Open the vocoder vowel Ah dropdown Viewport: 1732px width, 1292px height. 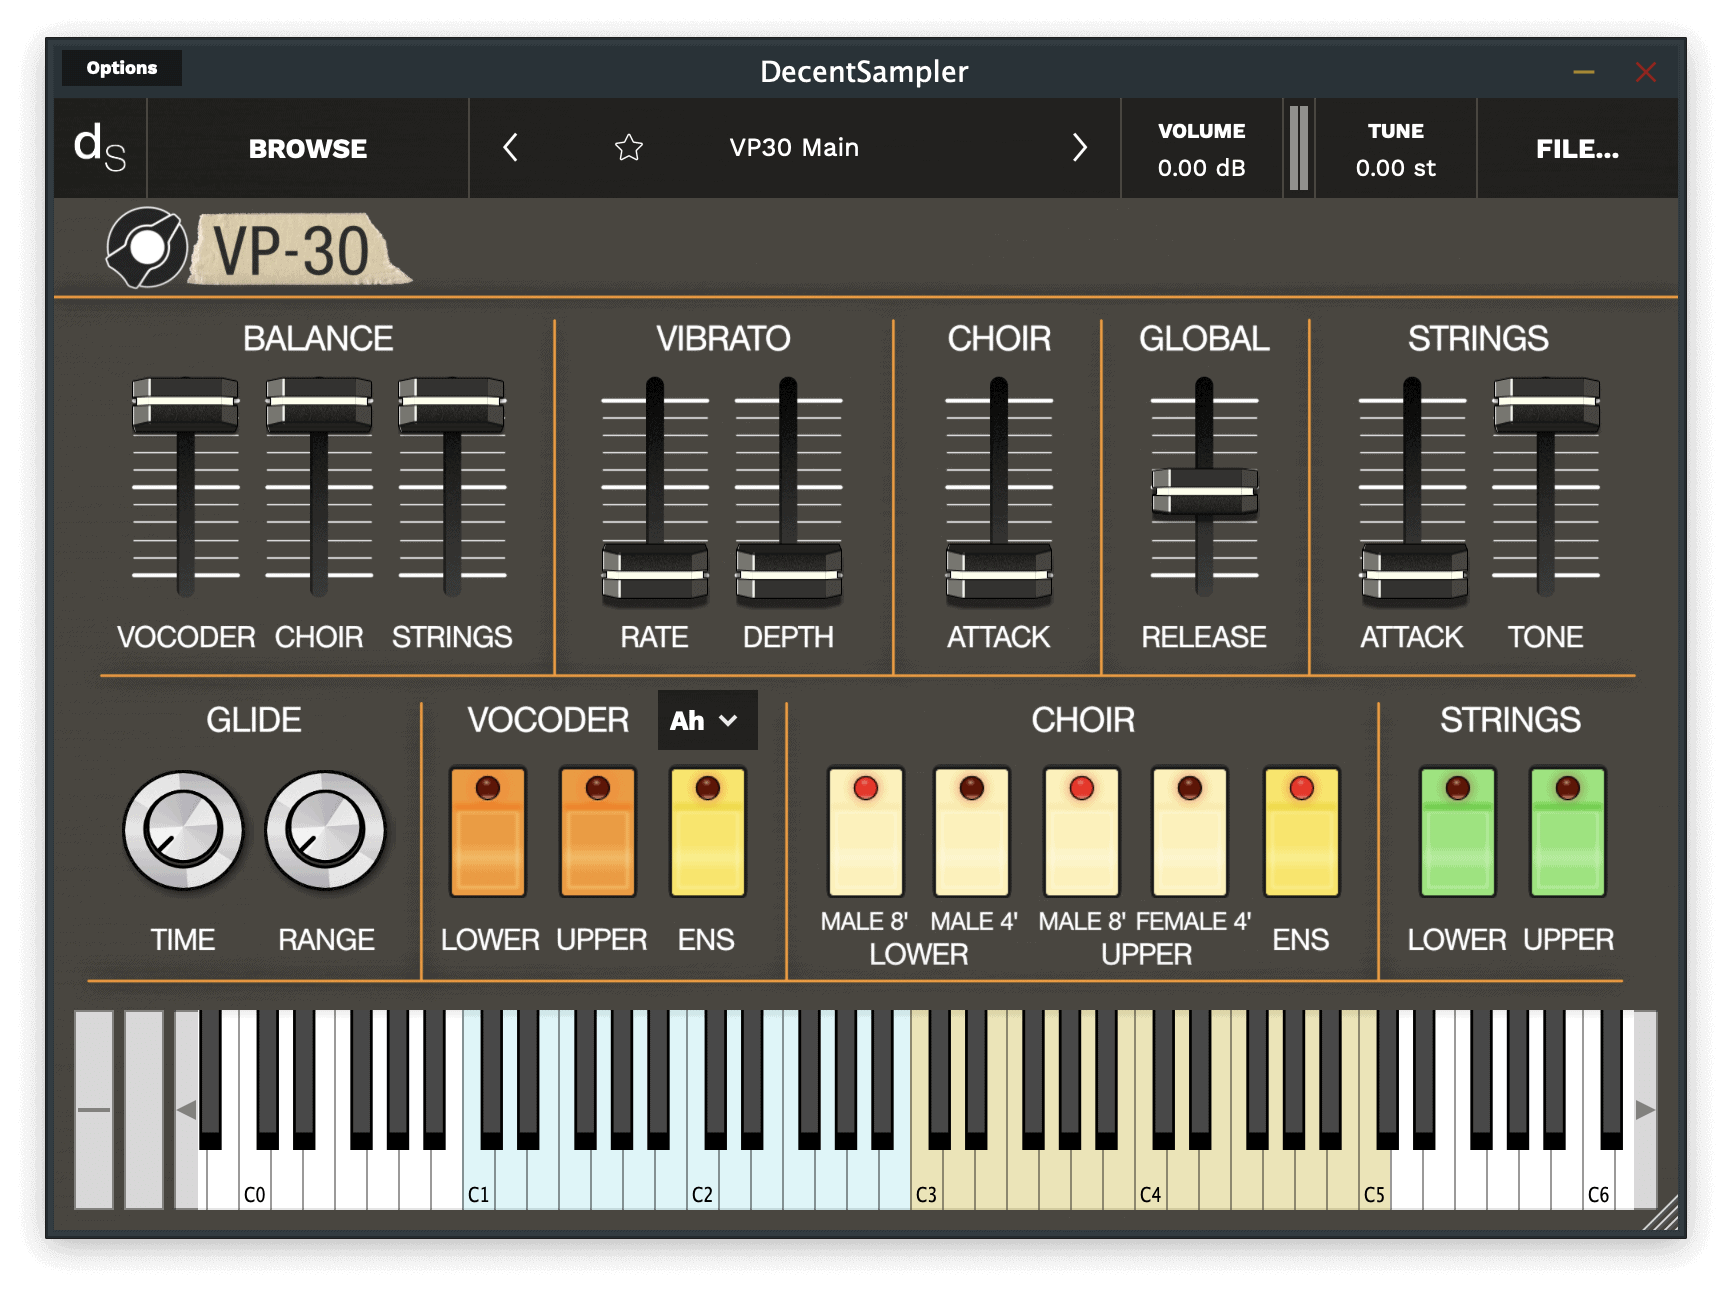point(707,719)
